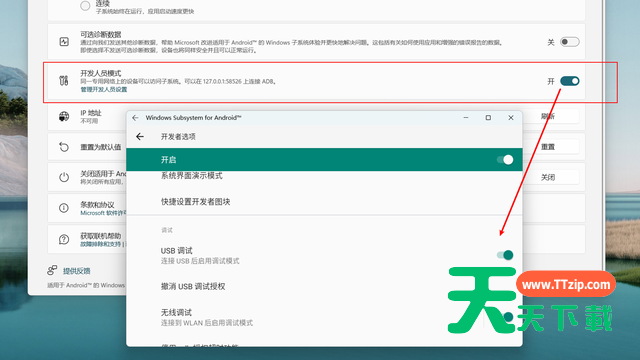640x360 pixels.
Task: Click the 重置为默认值 reset icon
Action: pos(64,147)
